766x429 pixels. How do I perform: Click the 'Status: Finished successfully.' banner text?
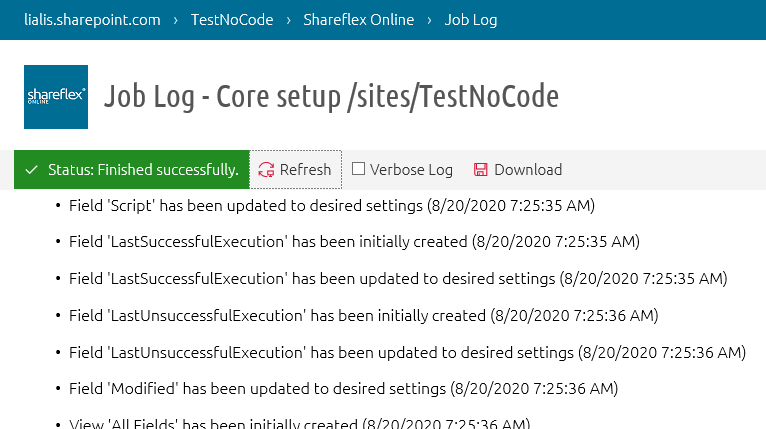coord(143,170)
